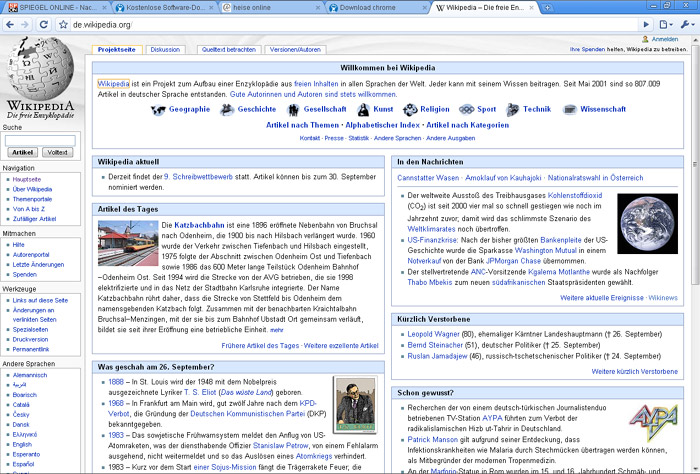The height and width of the screenshot is (474, 700).
Task: Click the Anmelden login link
Action: [x=664, y=39]
